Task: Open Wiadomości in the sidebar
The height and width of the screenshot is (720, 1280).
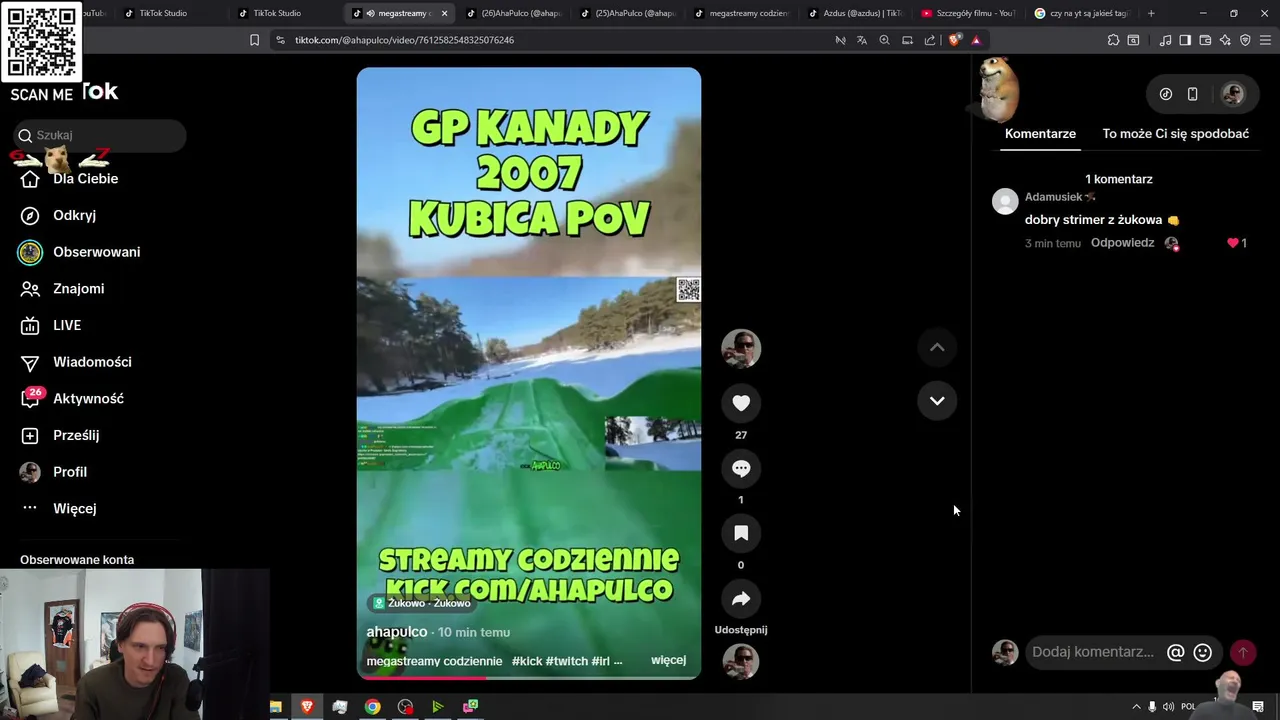Action: pos(92,362)
